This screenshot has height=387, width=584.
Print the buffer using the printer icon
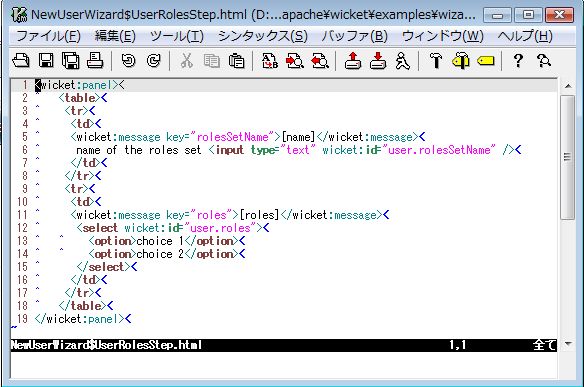[x=95, y=61]
